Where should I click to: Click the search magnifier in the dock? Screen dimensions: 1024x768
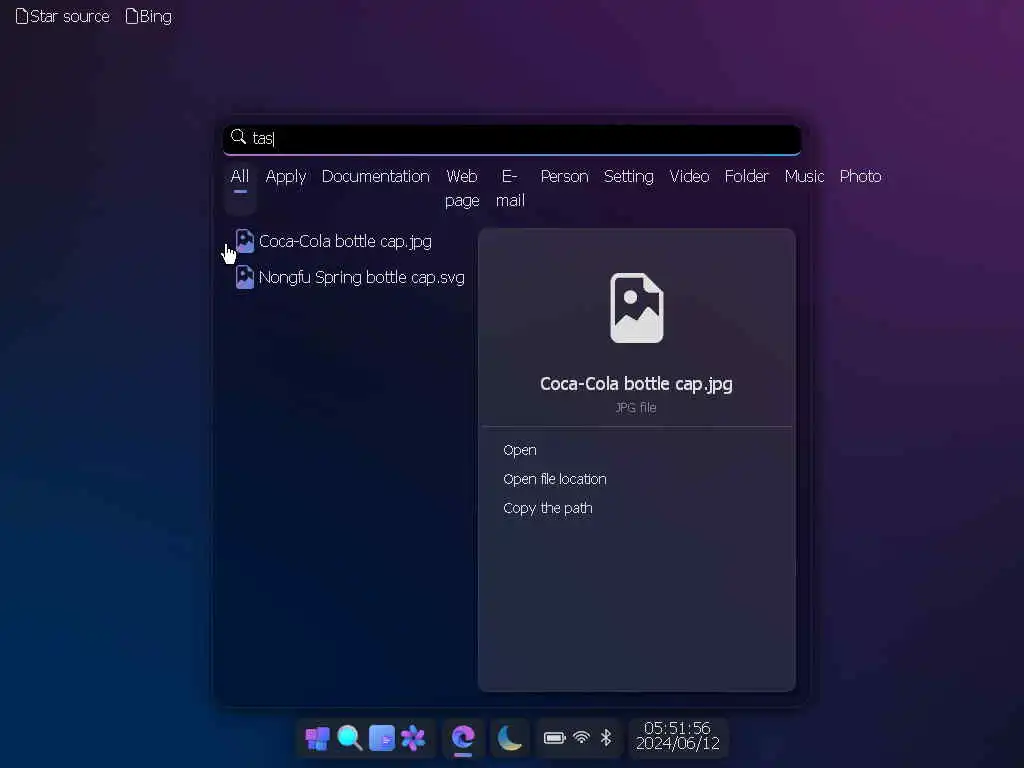click(x=349, y=739)
